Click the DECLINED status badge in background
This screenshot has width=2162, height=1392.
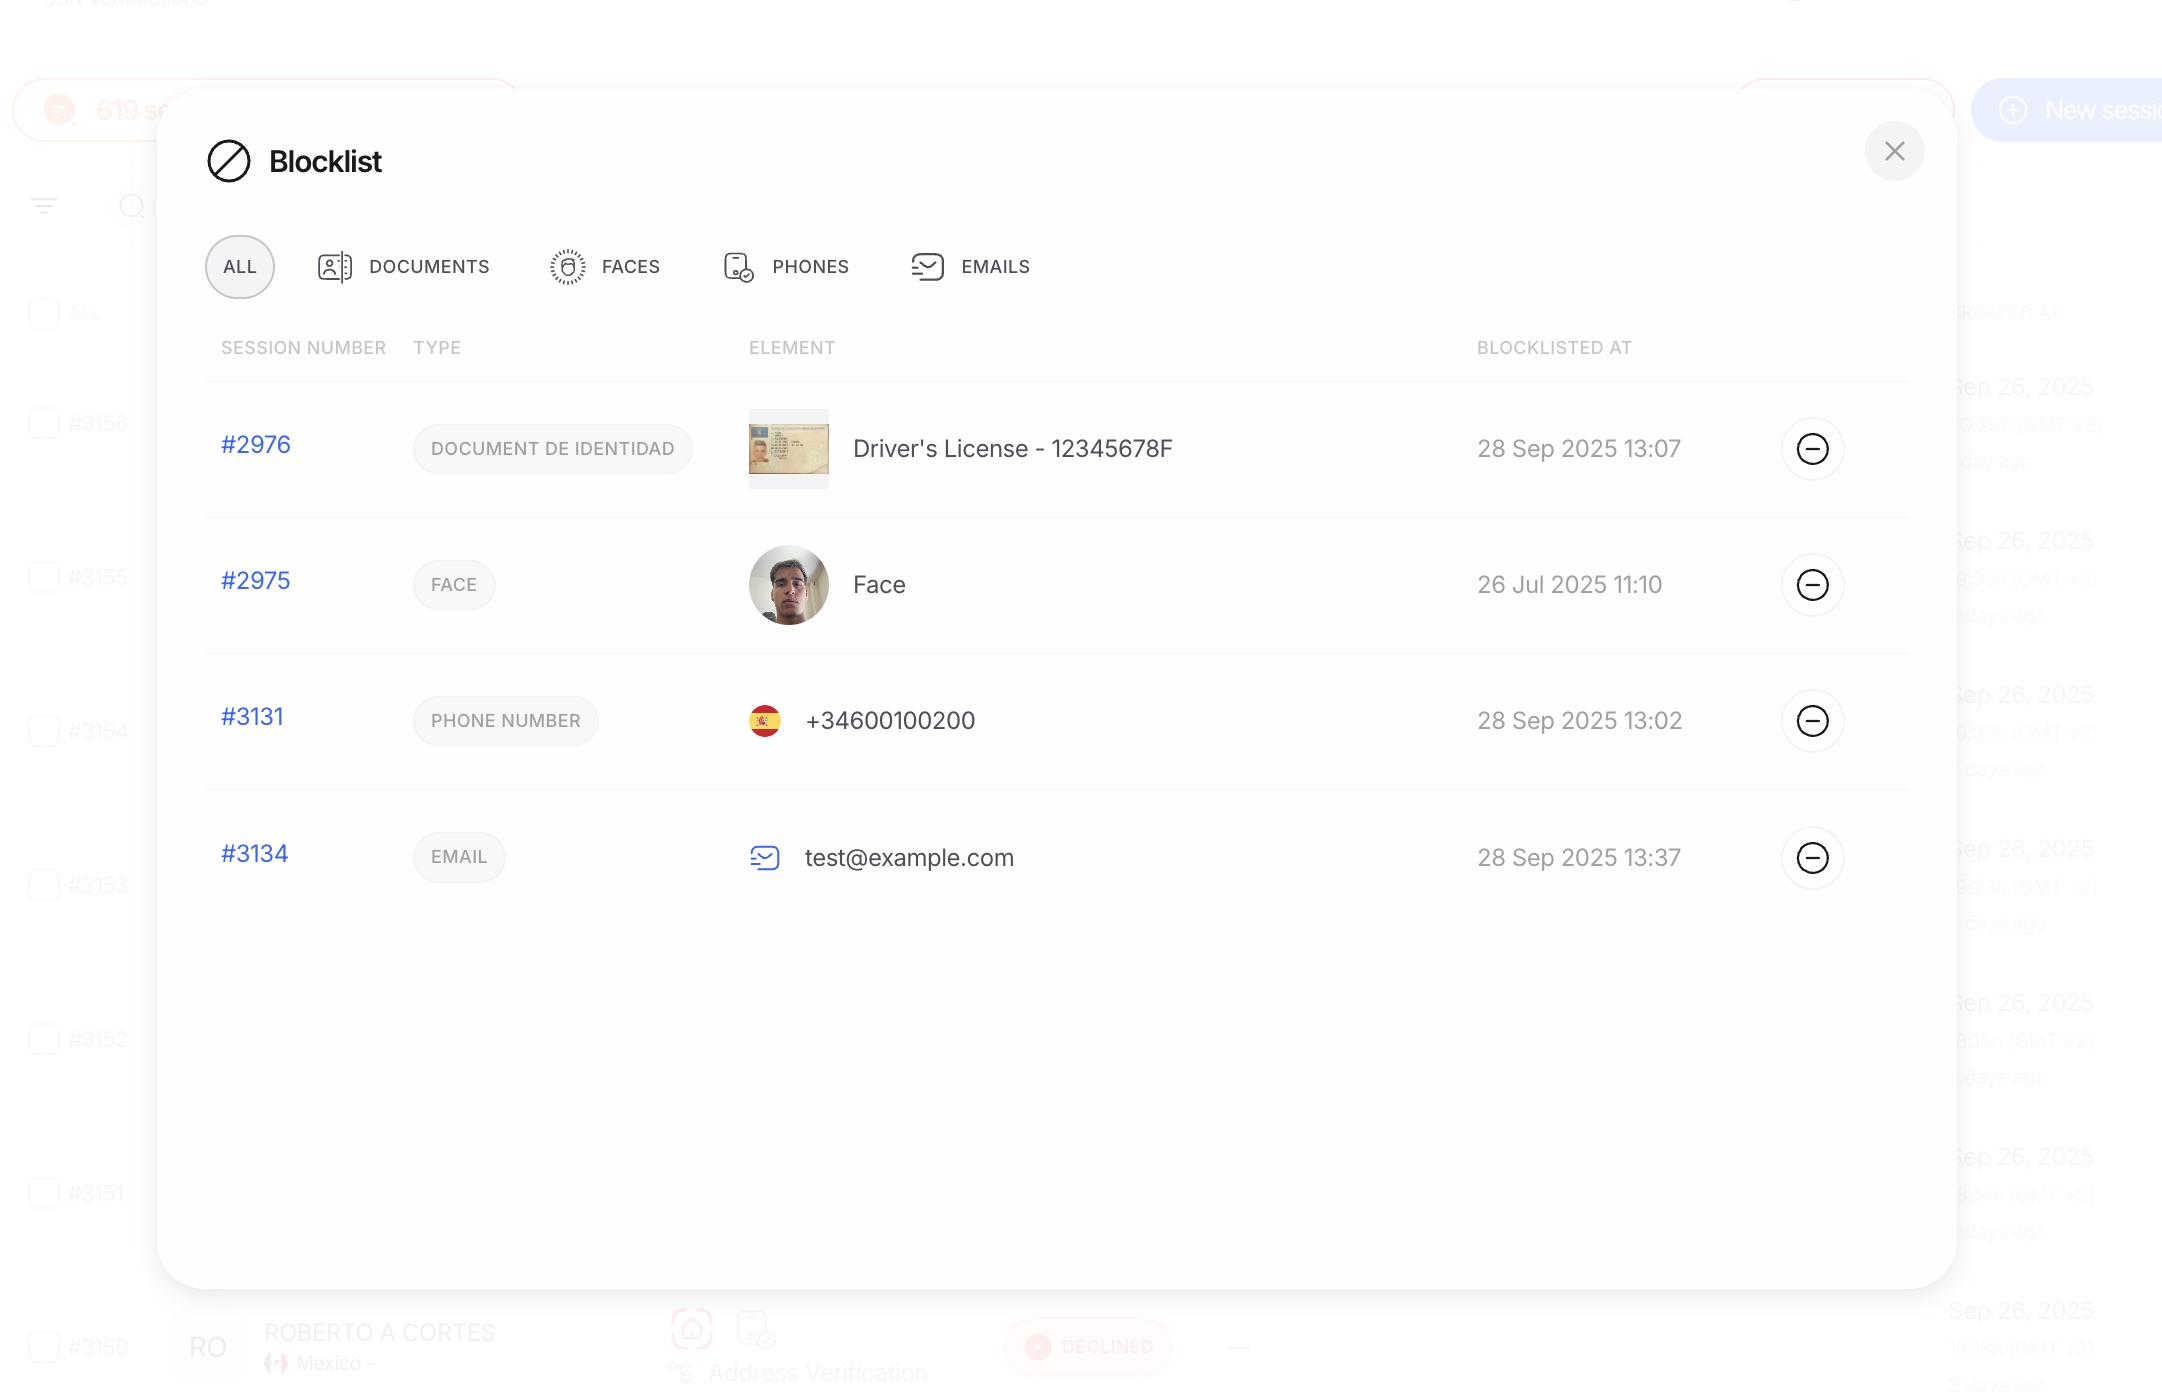[1088, 1347]
